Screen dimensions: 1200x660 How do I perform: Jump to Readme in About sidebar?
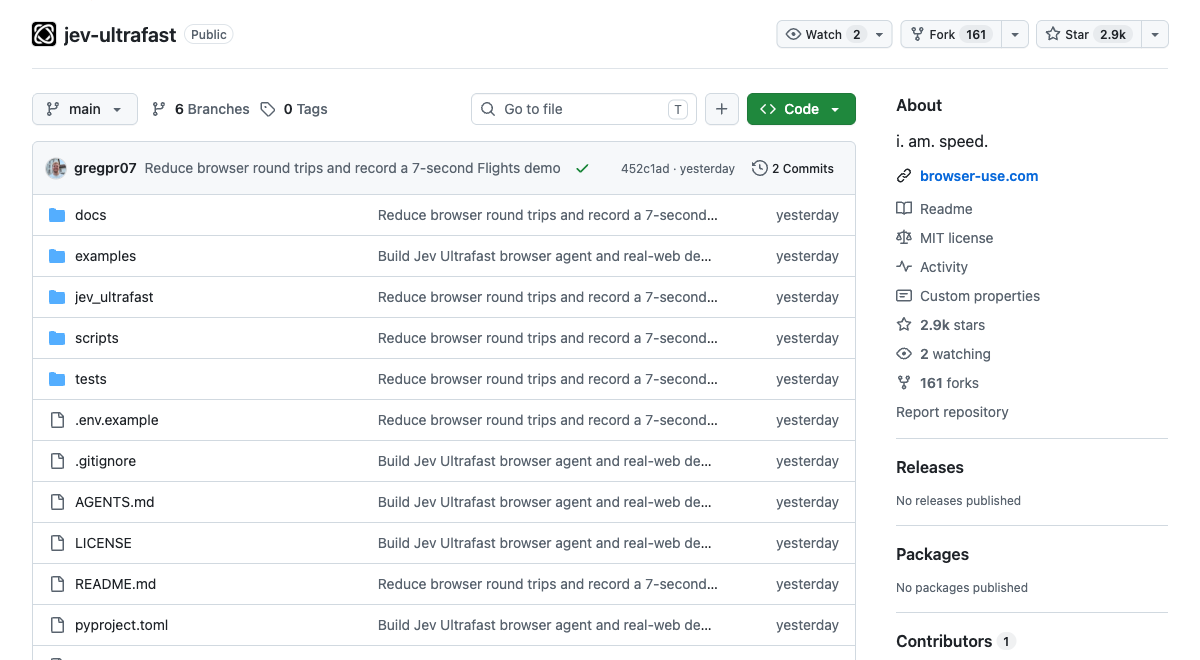coord(946,209)
